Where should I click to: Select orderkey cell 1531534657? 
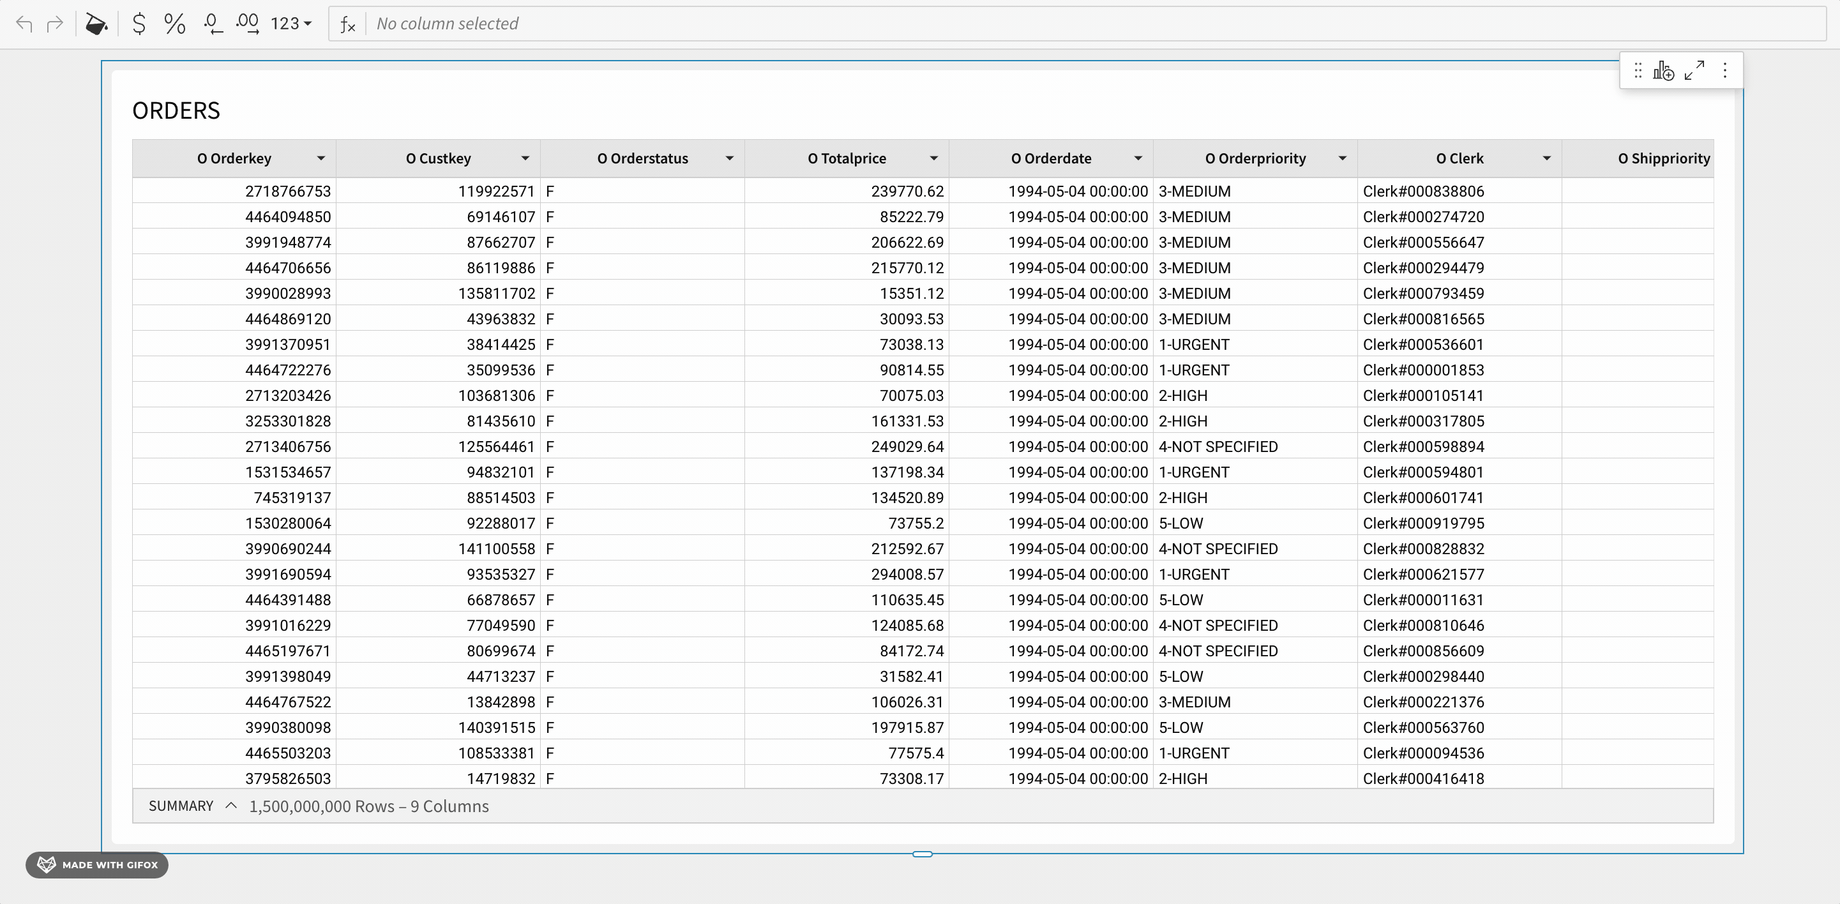click(x=234, y=472)
